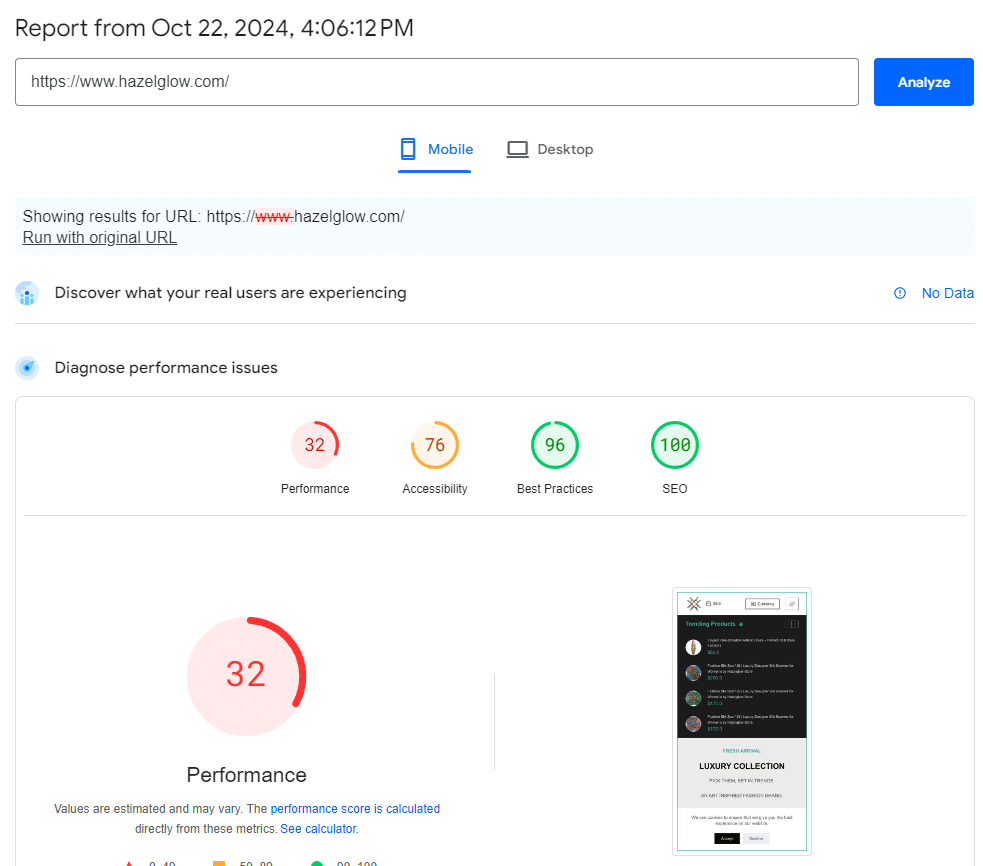Screen dimensions: 983x866
Task: Select the Accessibility score gauge 76
Action: point(435,445)
